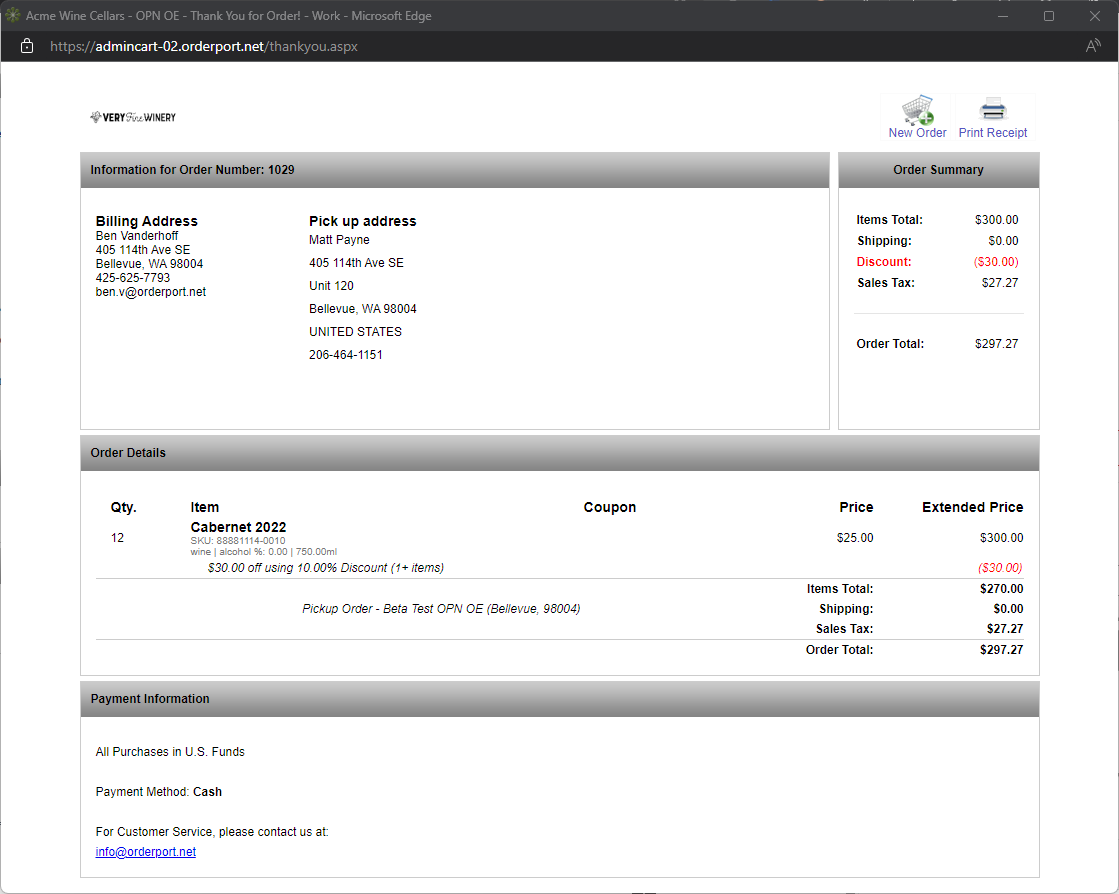The height and width of the screenshot is (894, 1119).
Task: Click the Payment Information section header
Action: (152, 698)
